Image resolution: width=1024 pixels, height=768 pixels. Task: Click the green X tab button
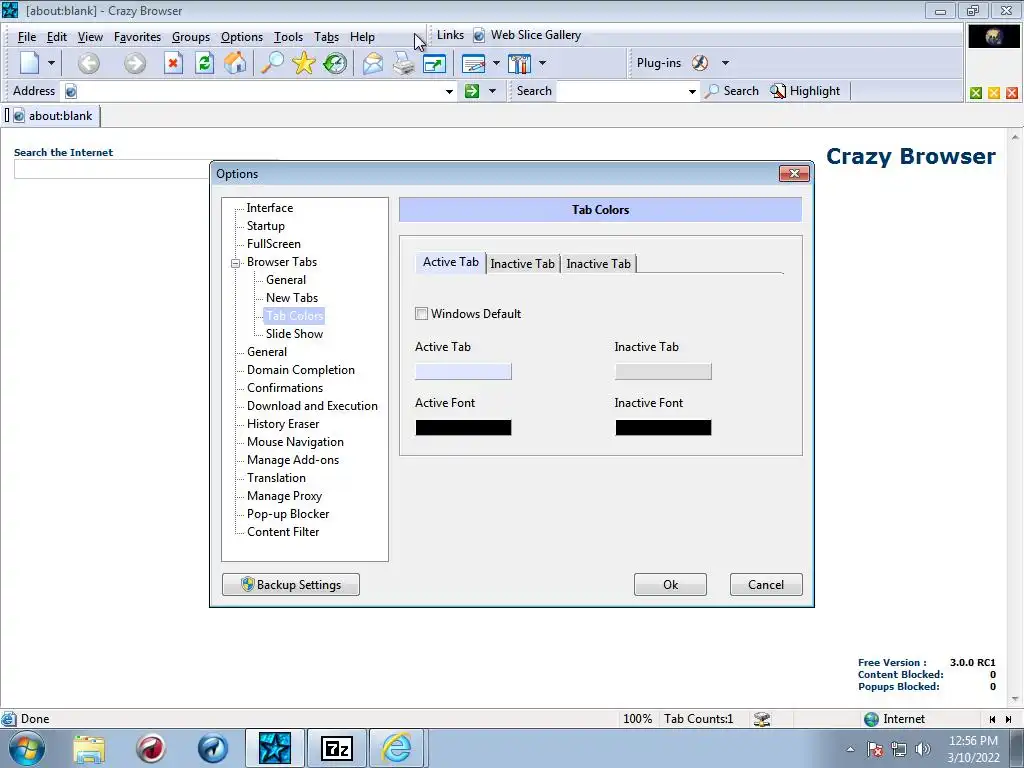tap(976, 93)
